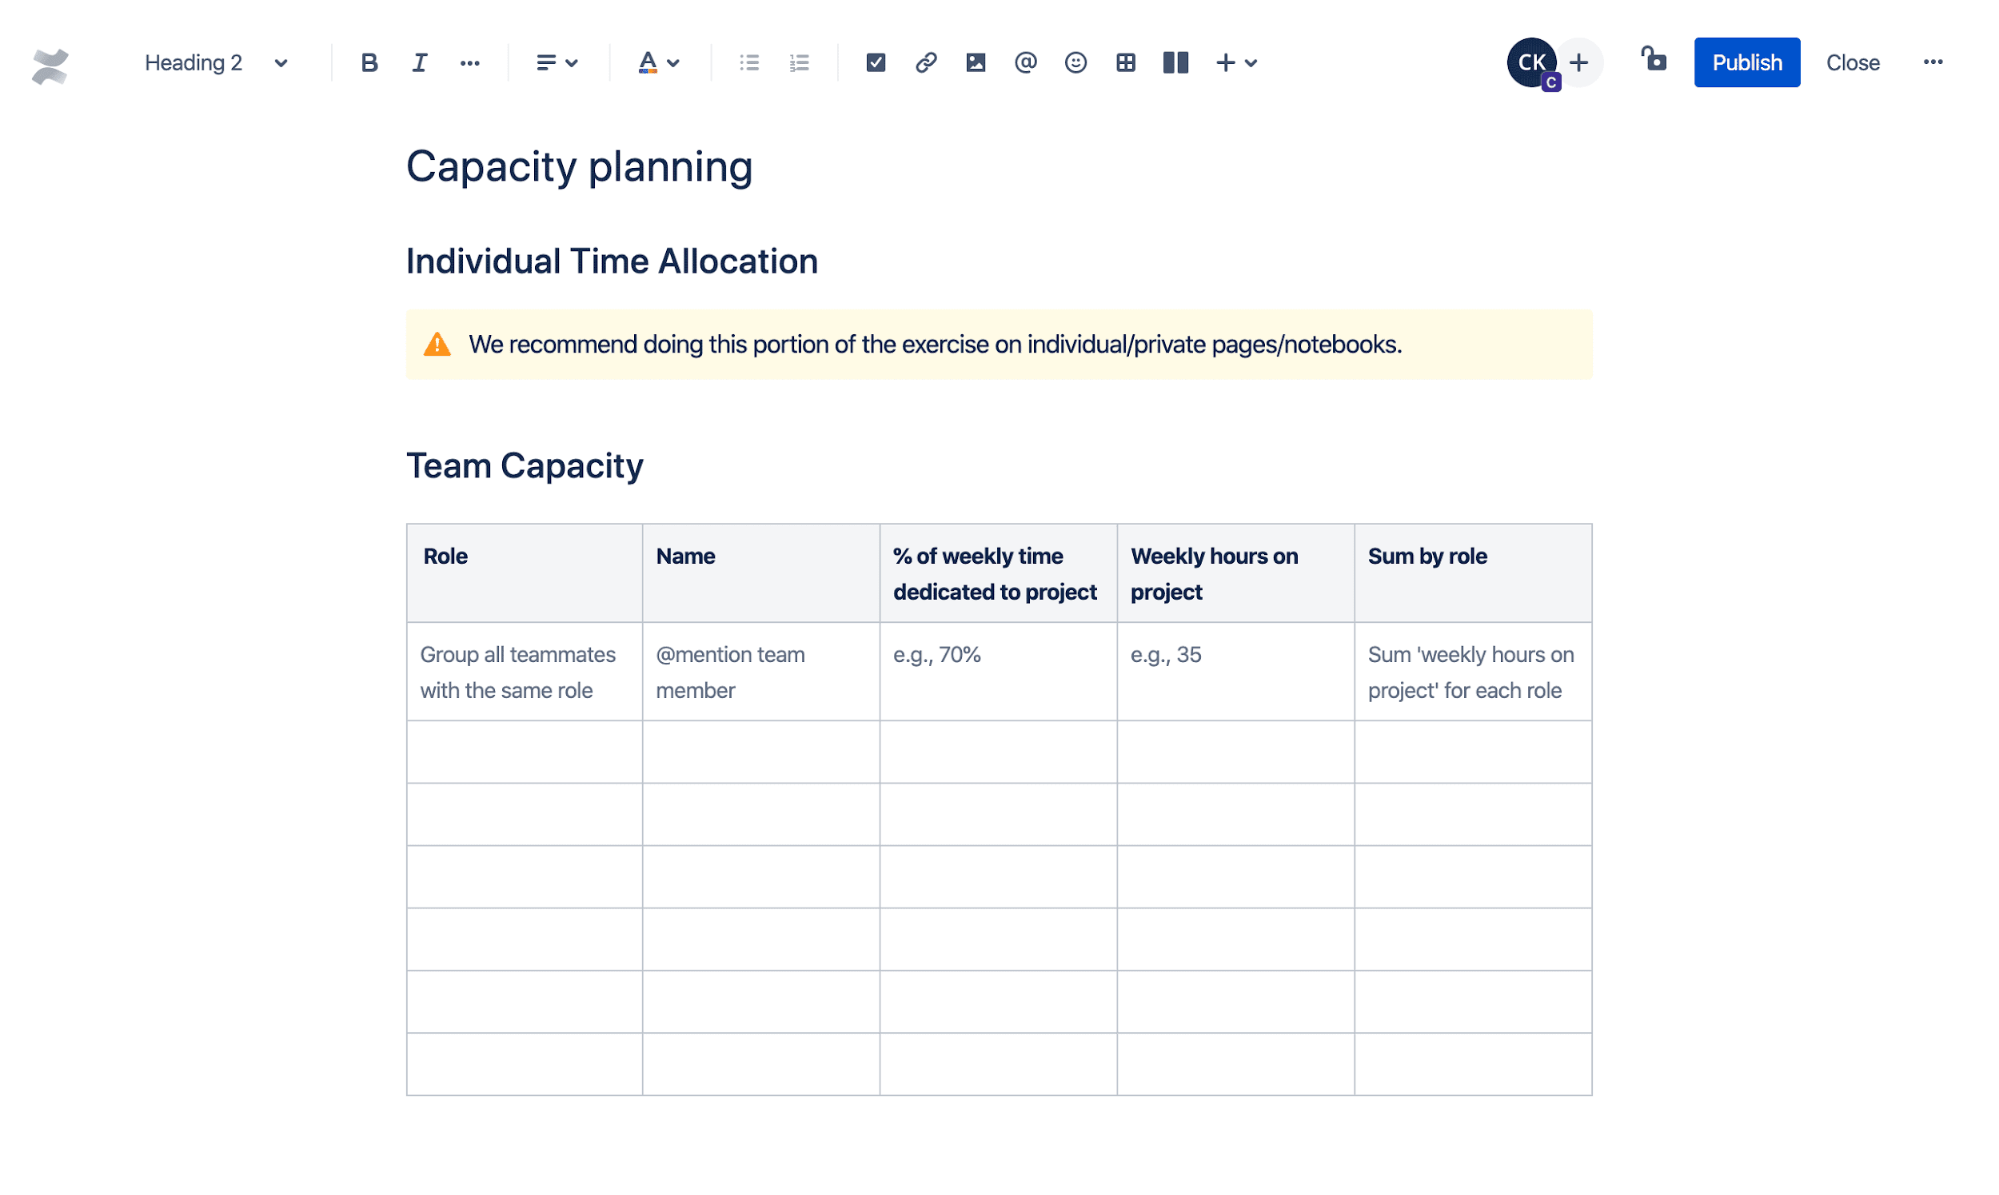Expand the text color dropdown arrow
The image size is (1999, 1195).
pyautogui.click(x=673, y=63)
